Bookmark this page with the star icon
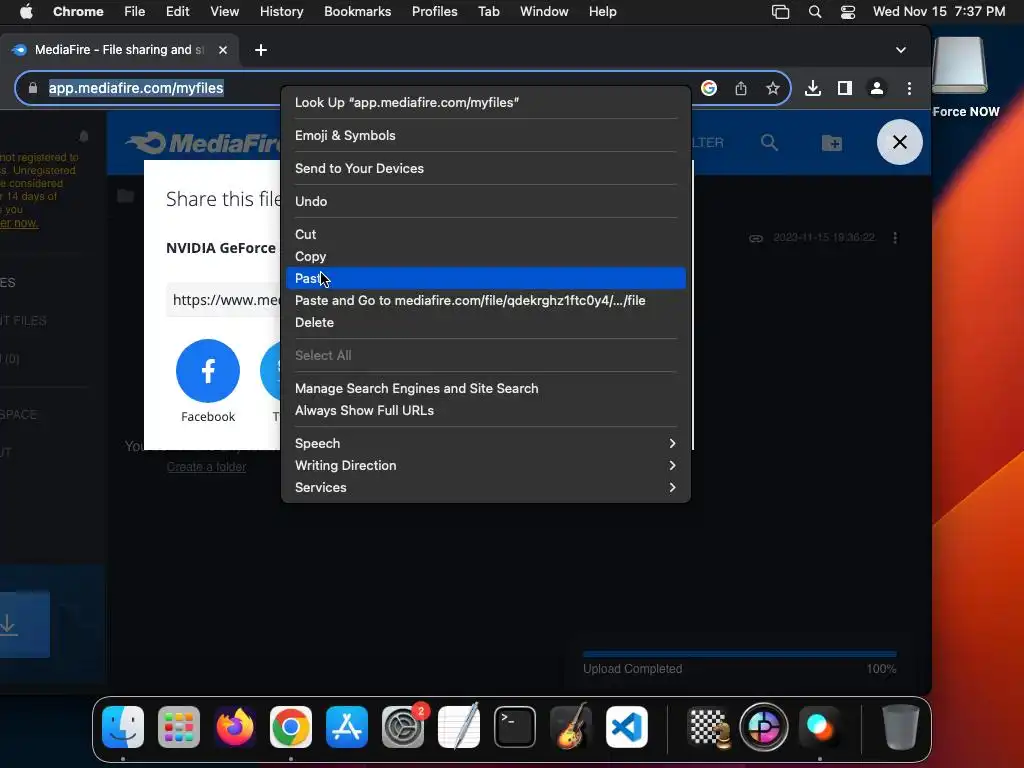 pos(773,88)
